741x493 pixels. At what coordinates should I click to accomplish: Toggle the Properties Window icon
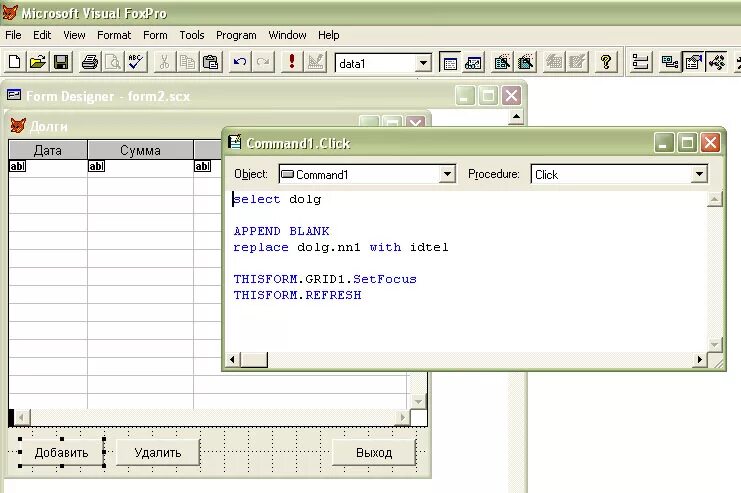coord(693,62)
